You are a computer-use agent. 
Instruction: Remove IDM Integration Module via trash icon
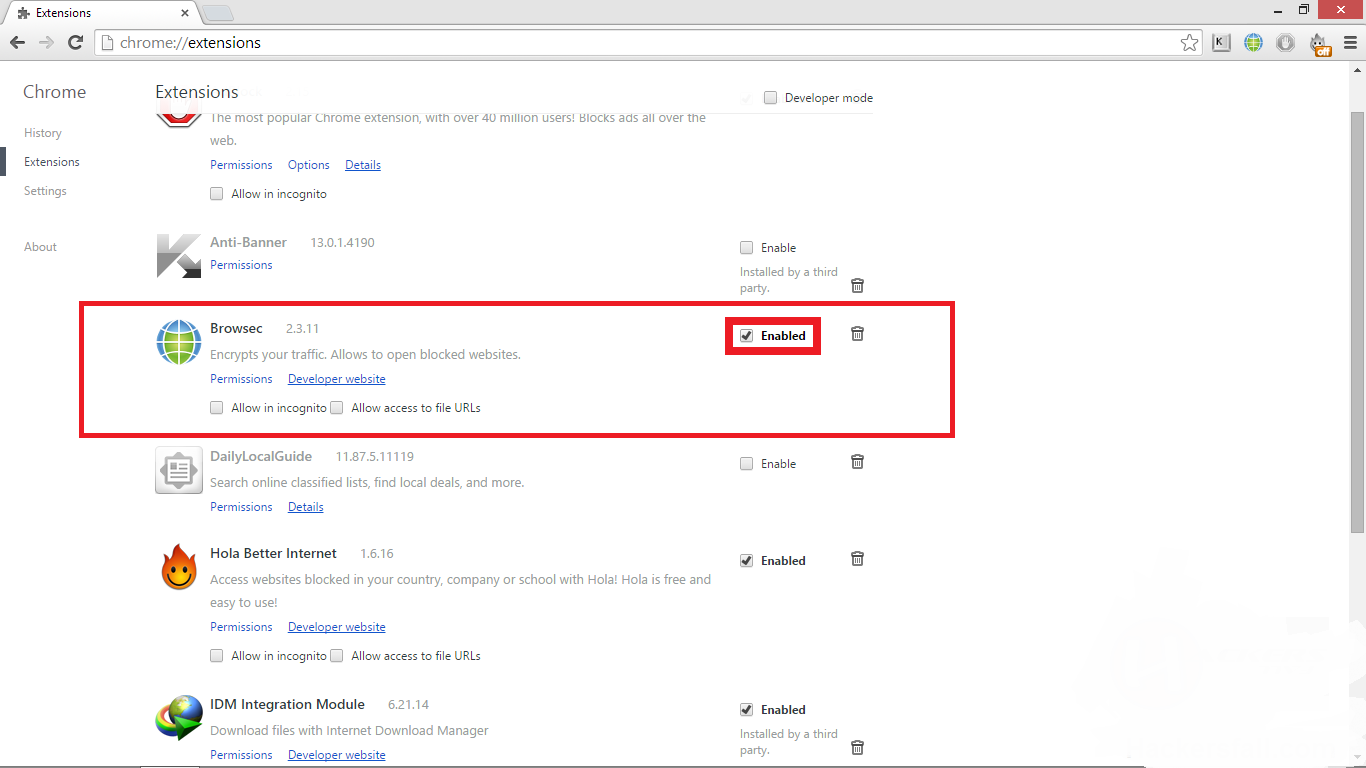pyautogui.click(x=857, y=748)
